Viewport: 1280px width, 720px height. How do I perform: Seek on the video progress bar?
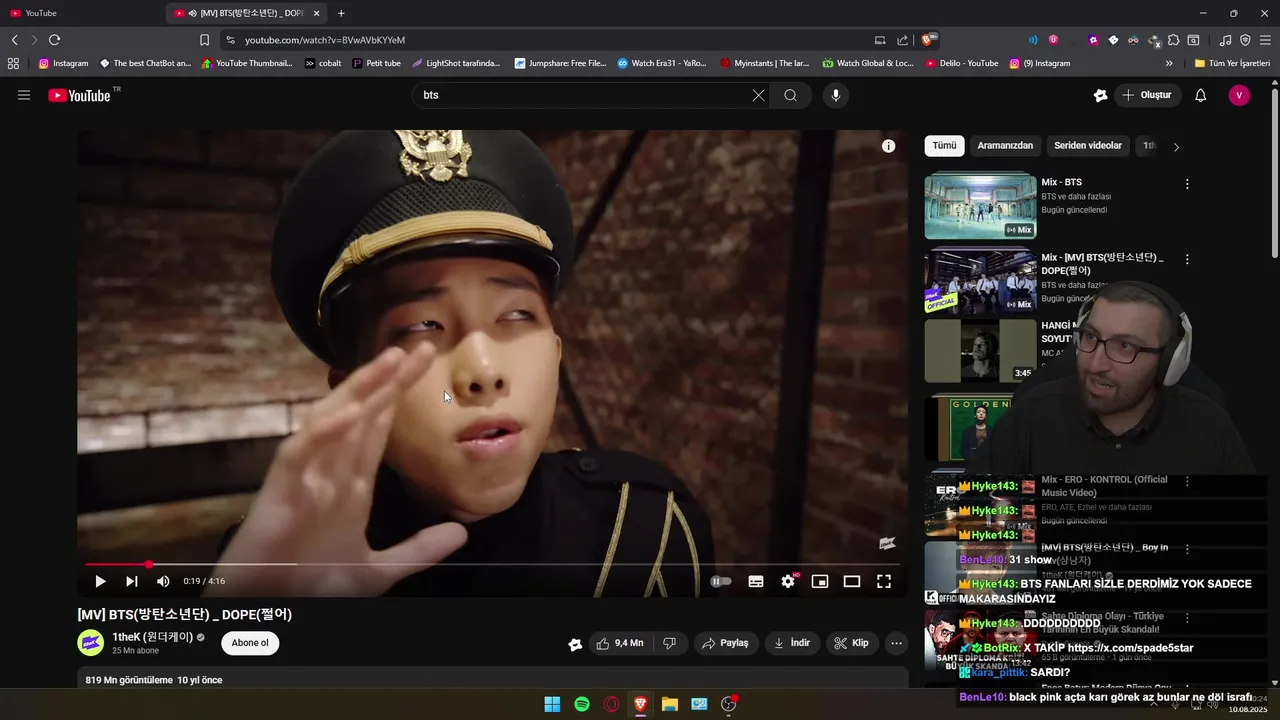pyautogui.click(x=492, y=564)
